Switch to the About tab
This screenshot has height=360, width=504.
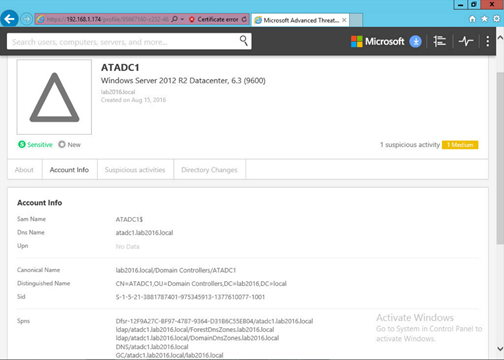pos(24,170)
